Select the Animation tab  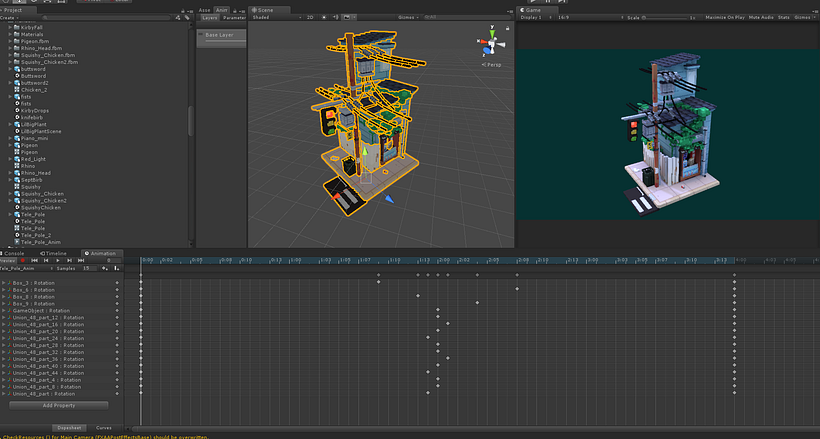pyautogui.click(x=100, y=253)
